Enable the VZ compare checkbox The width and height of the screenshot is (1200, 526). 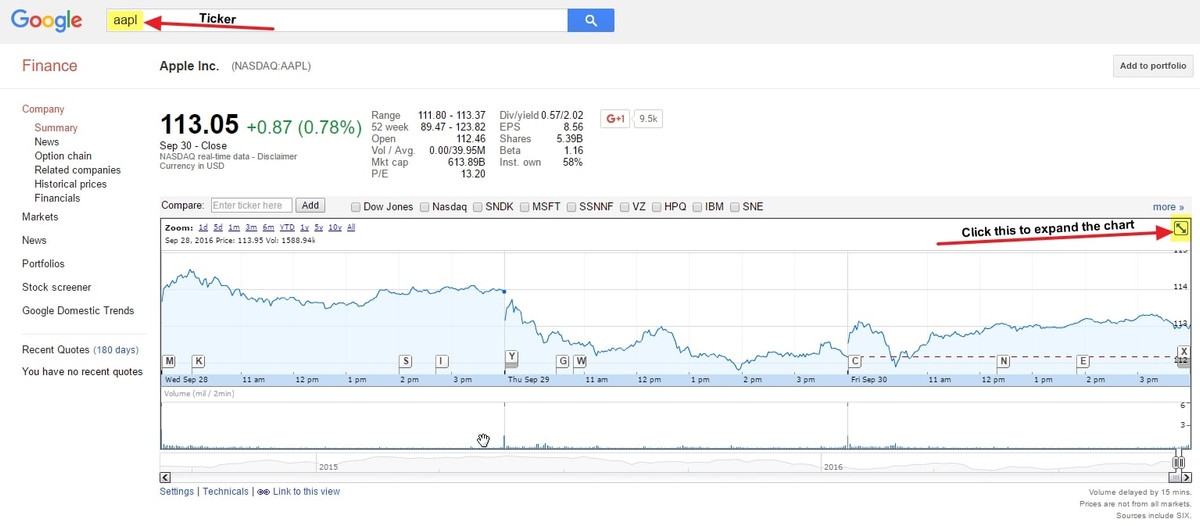(x=625, y=207)
